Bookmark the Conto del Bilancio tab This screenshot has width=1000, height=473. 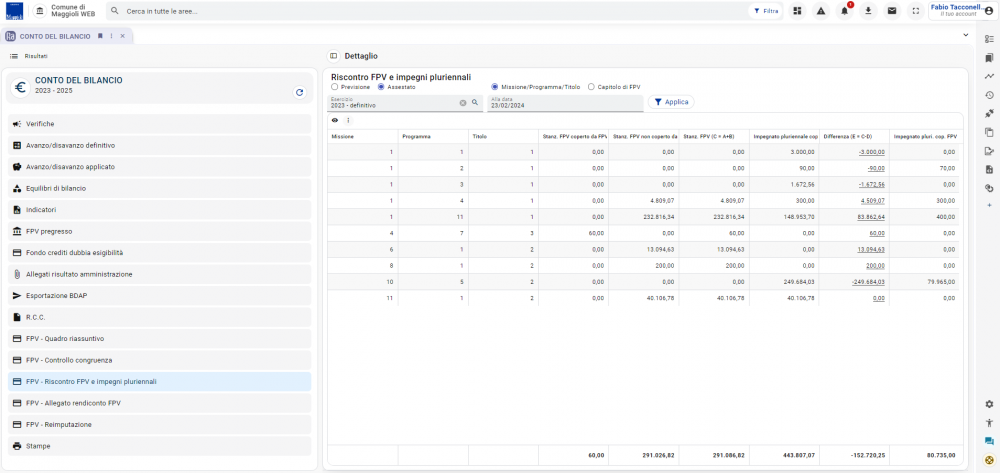(100, 36)
